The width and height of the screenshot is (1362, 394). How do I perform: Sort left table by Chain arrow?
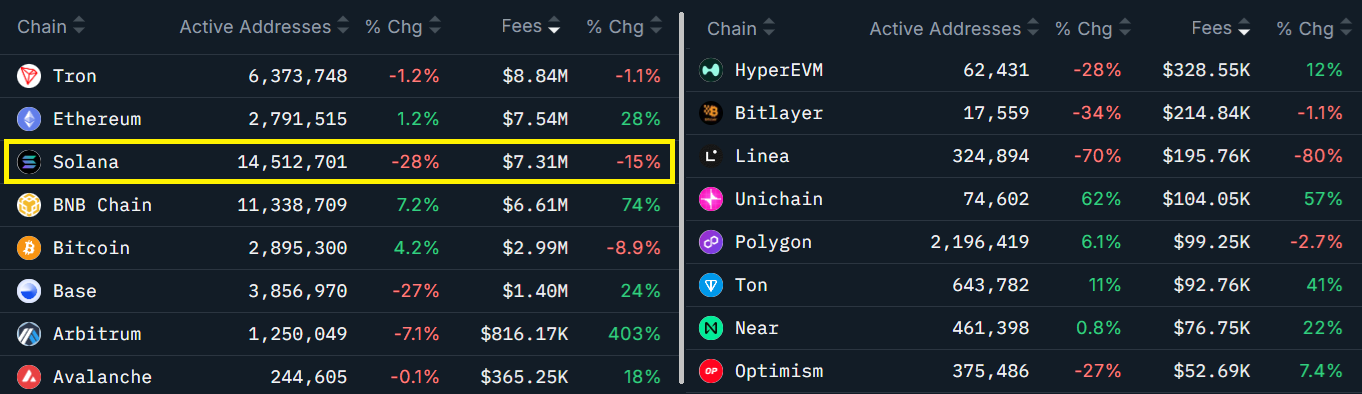click(79, 27)
